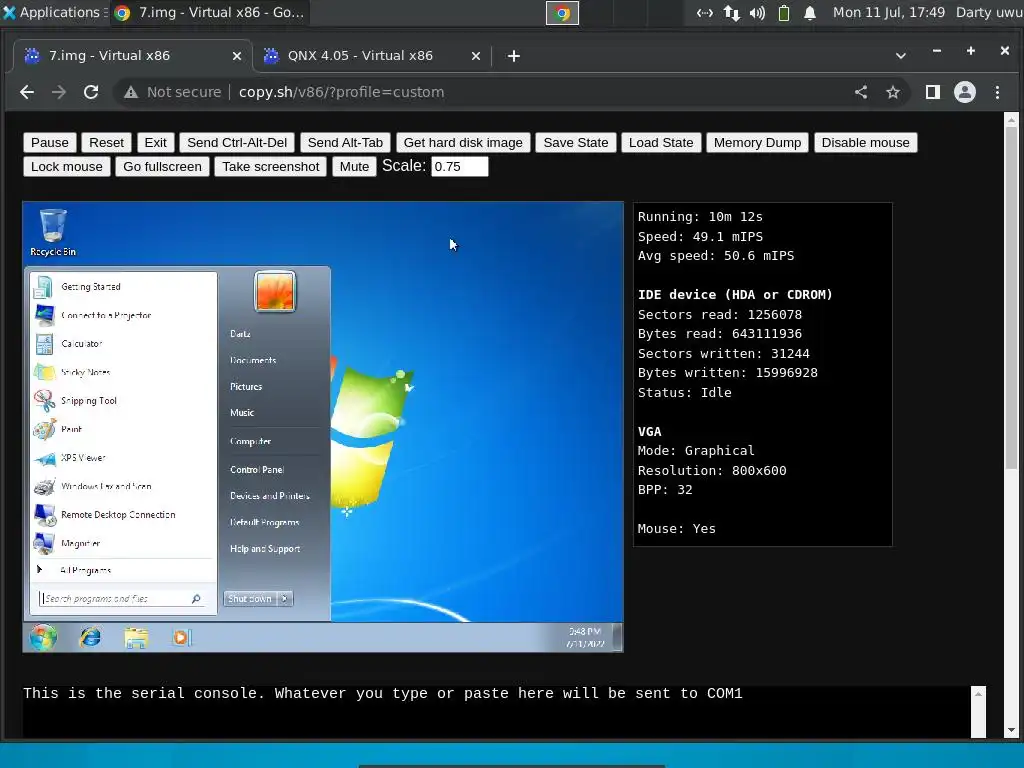Open the notification bell in the panel
The width and height of the screenshot is (1024, 768).
tap(810, 13)
